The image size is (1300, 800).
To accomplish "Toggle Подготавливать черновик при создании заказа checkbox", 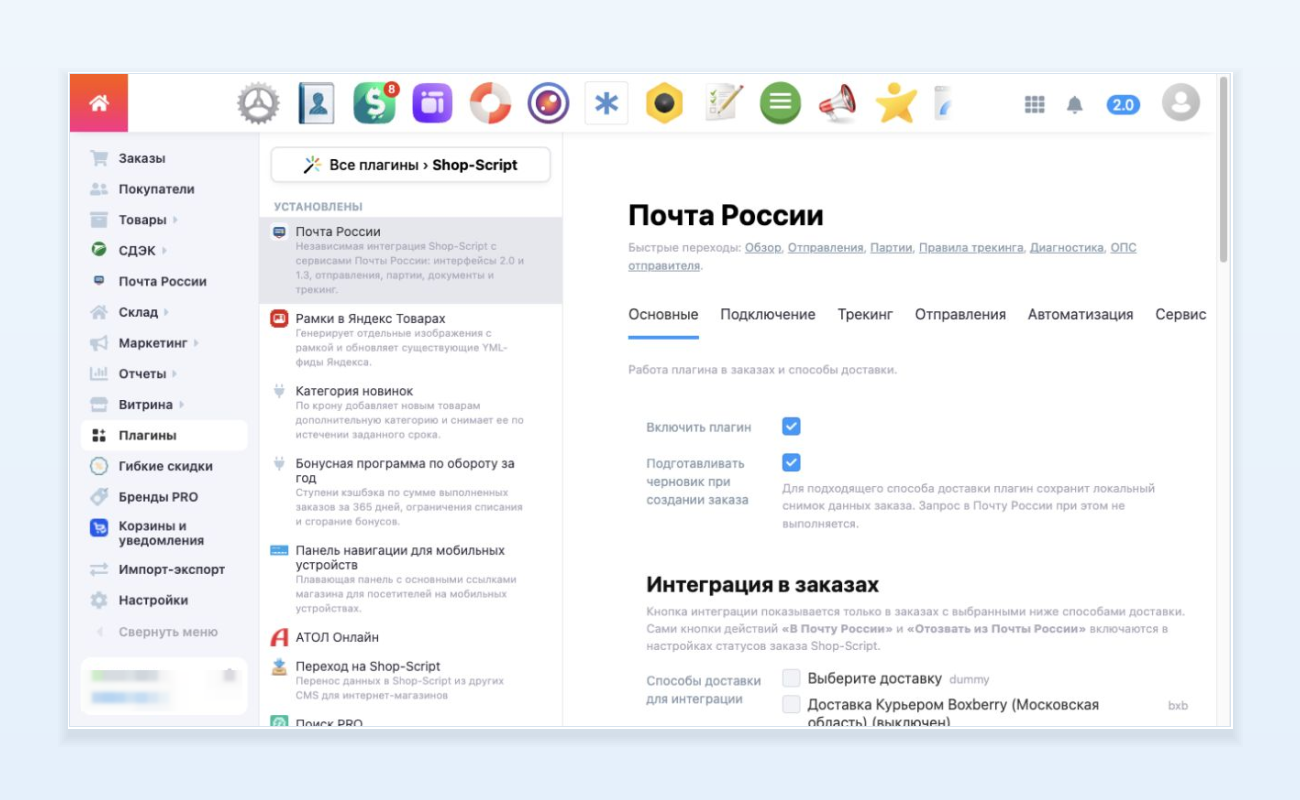I will (x=791, y=463).
